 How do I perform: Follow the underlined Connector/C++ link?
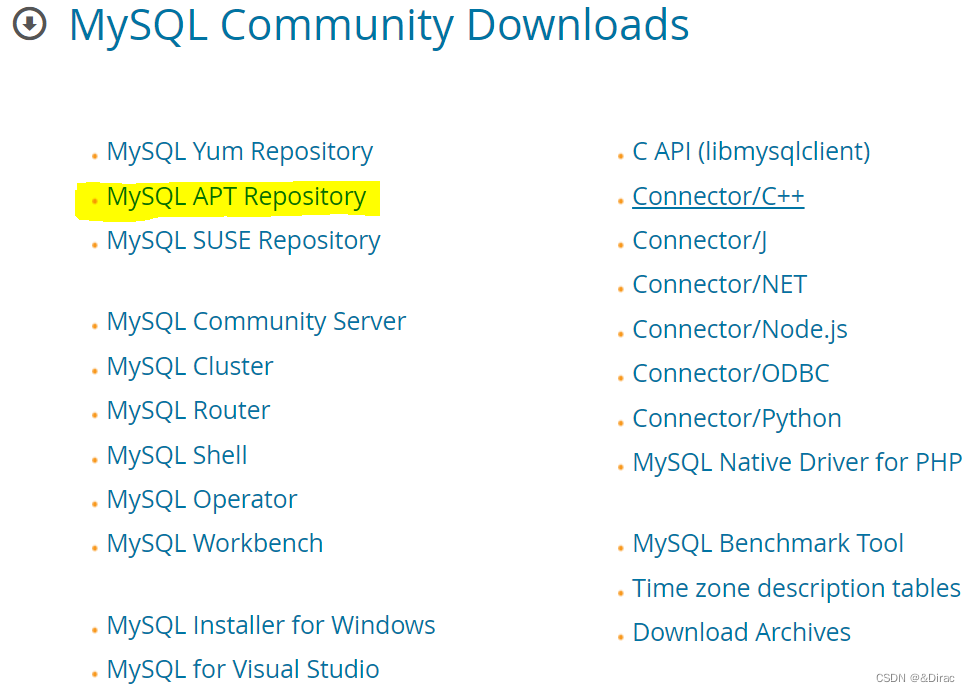pyautogui.click(x=718, y=197)
